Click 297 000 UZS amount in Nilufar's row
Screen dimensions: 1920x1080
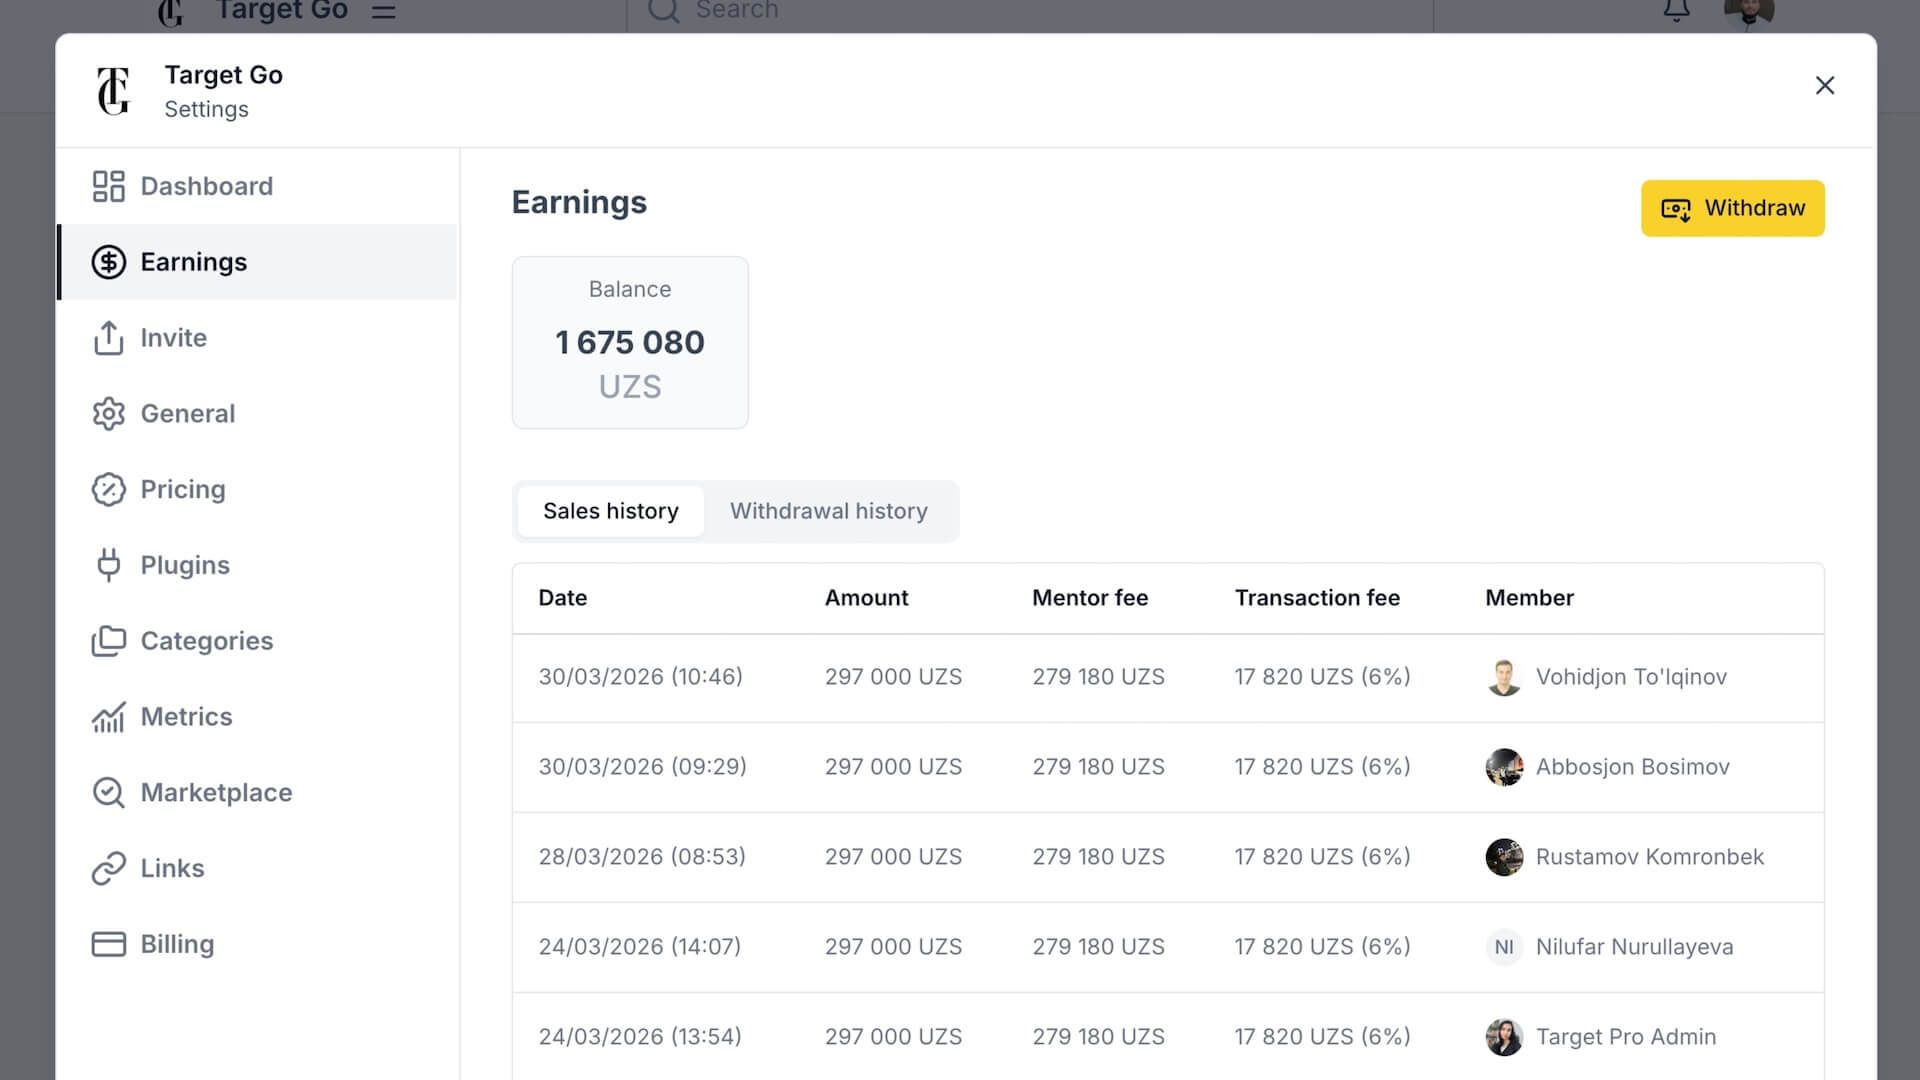pos(893,947)
